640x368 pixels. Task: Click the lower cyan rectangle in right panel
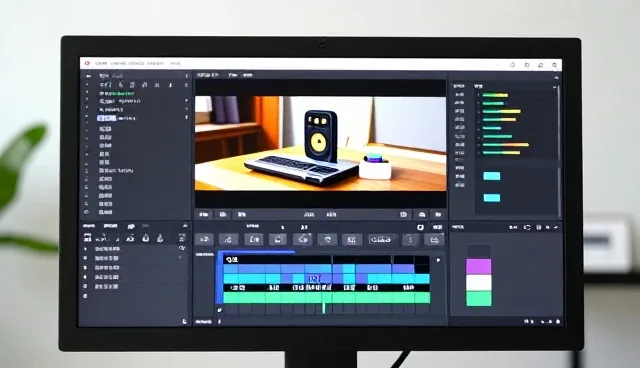point(491,198)
